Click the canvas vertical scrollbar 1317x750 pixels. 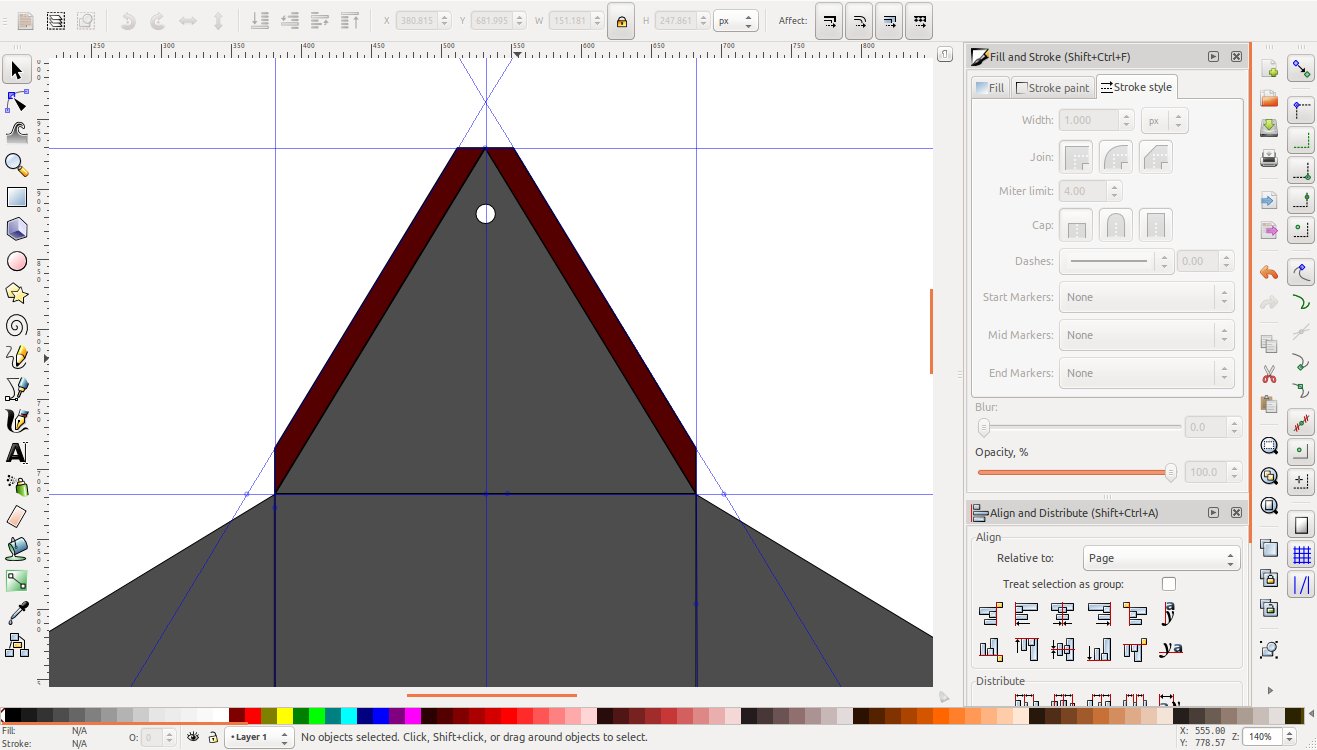point(931,331)
